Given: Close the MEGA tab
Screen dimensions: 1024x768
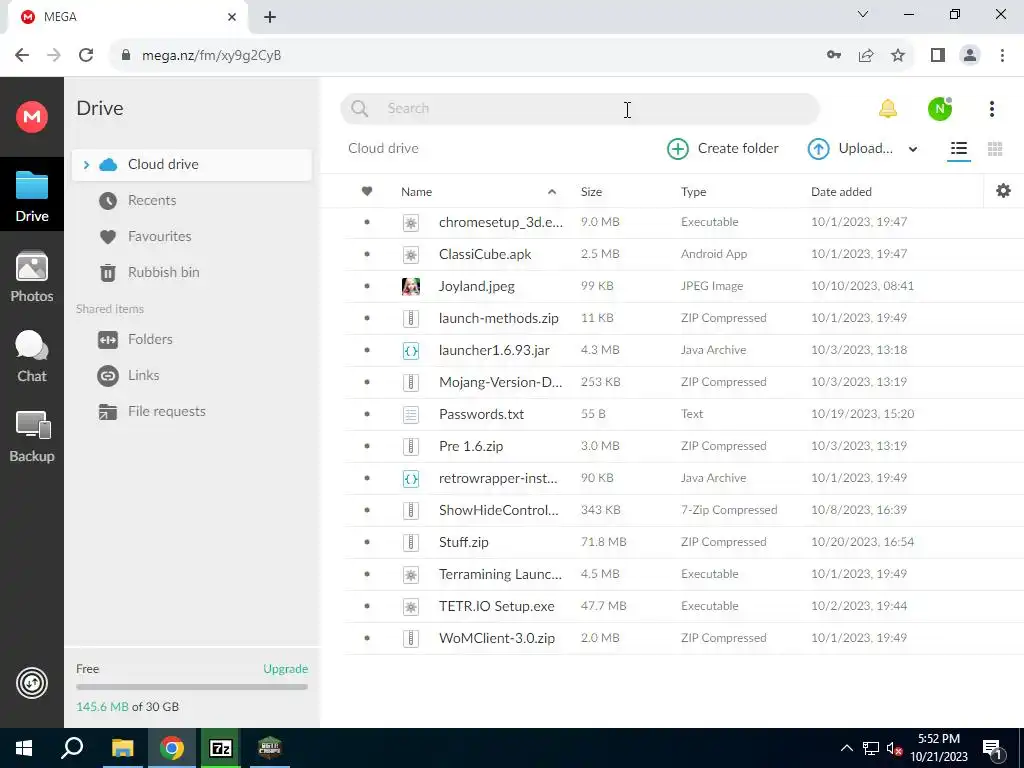Looking at the screenshot, I should (232, 17).
